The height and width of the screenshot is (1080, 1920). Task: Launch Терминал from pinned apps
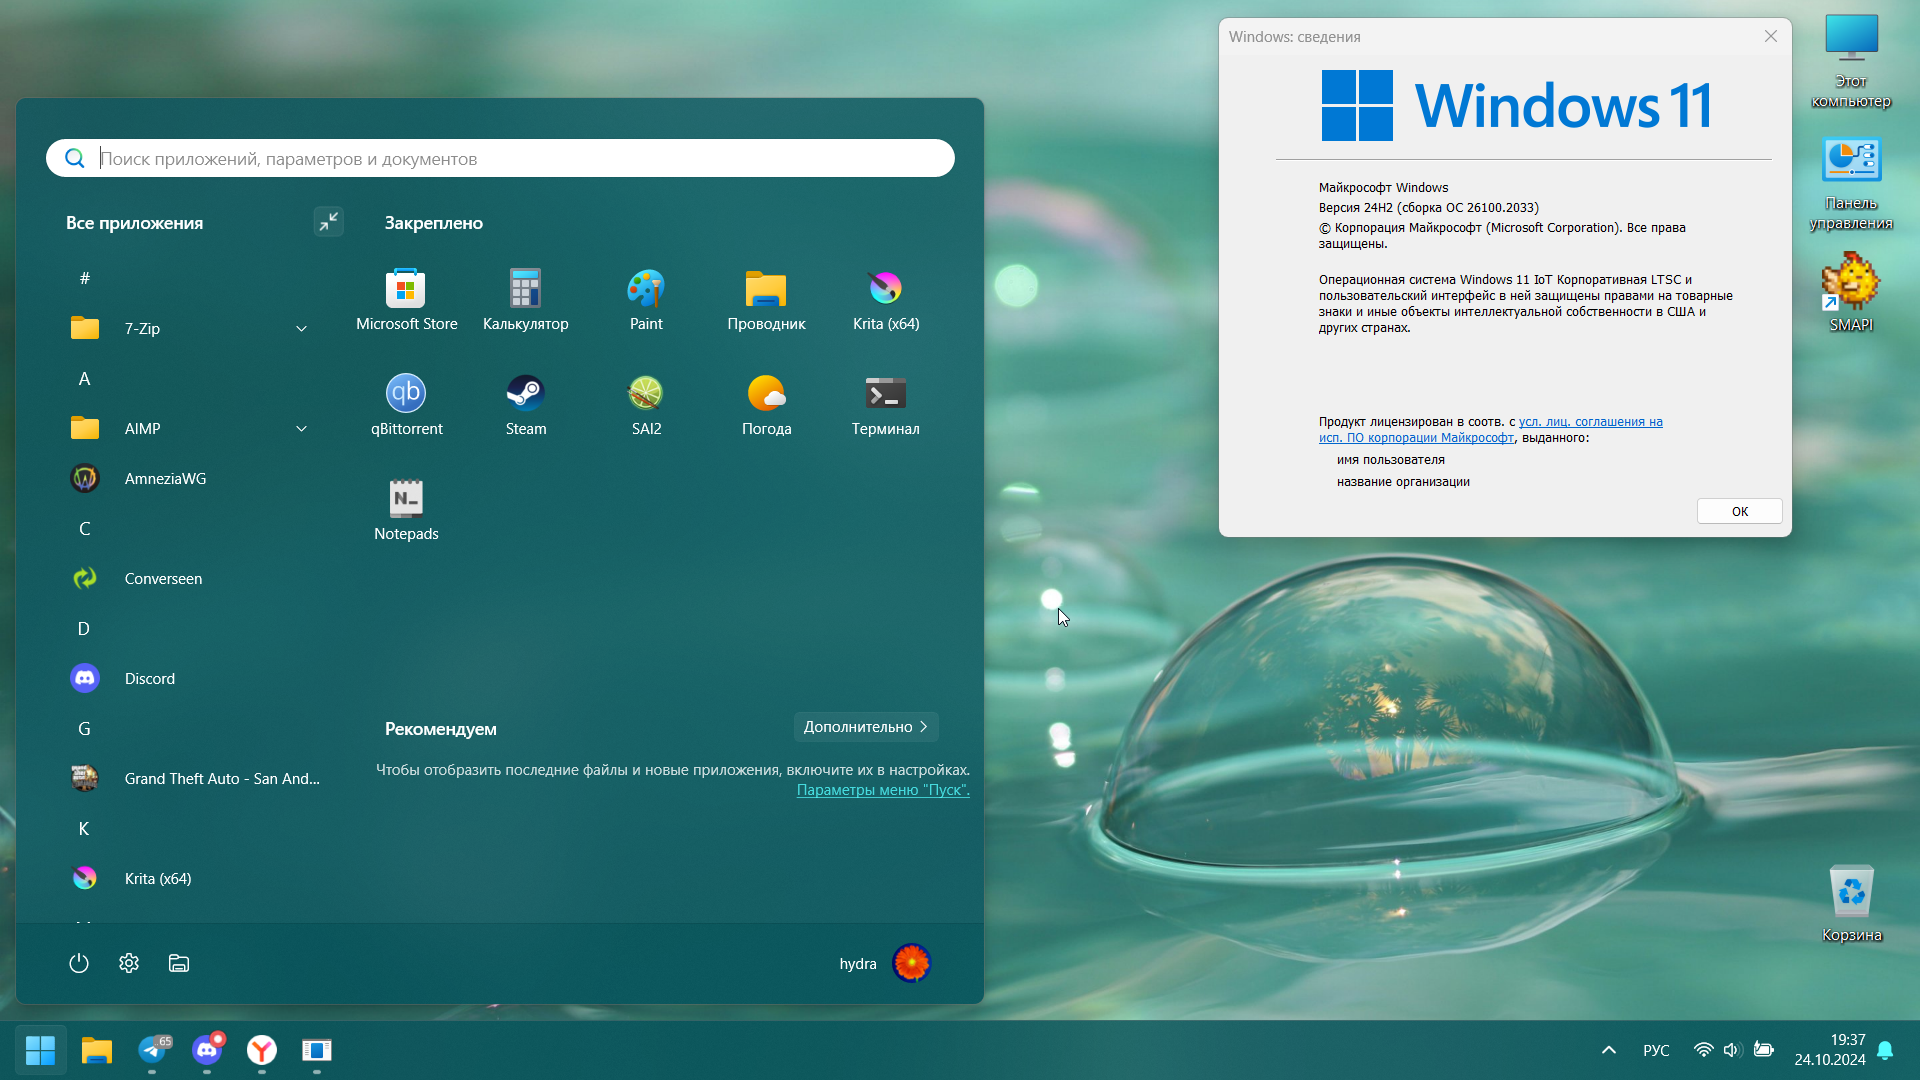pos(886,404)
